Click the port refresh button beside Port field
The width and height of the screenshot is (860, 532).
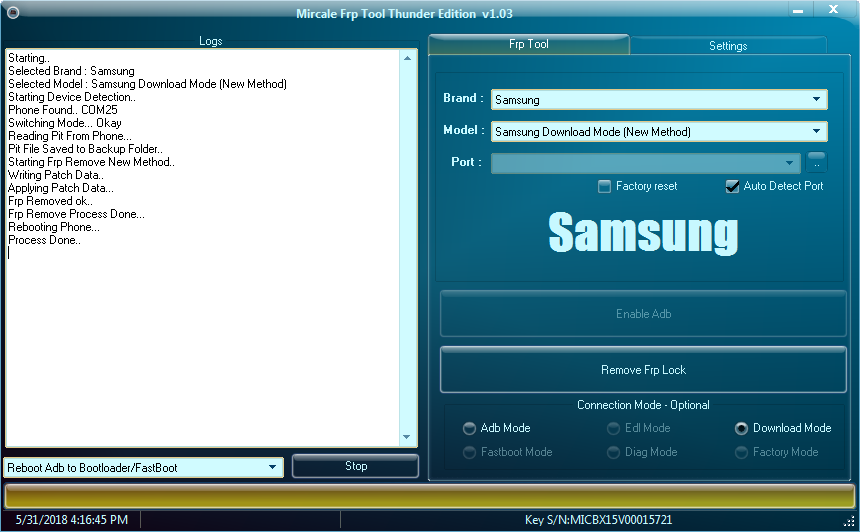tap(816, 162)
